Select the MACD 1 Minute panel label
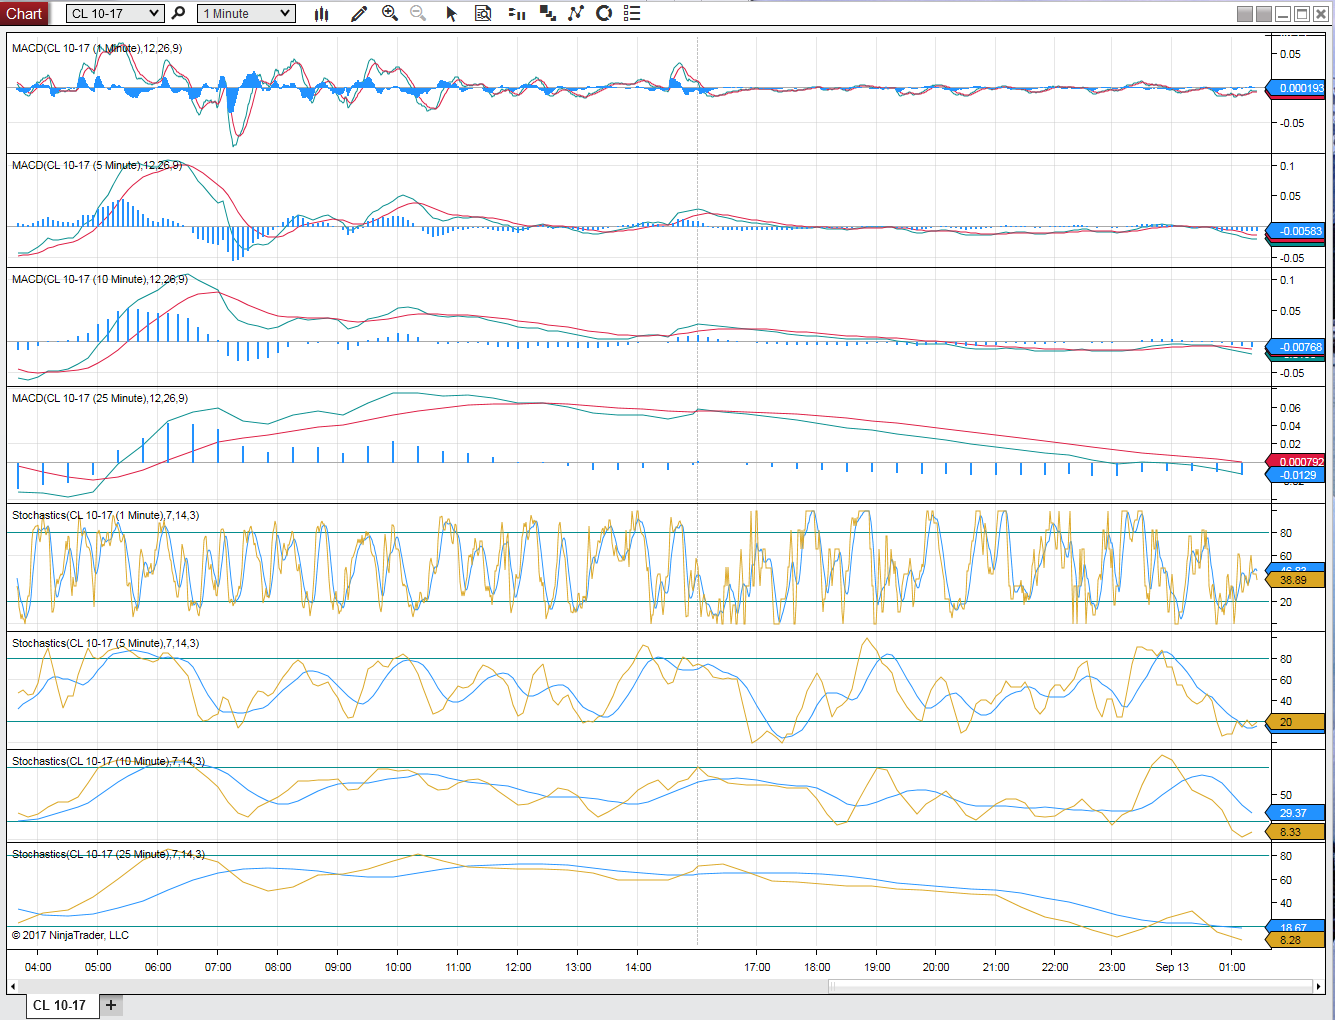 [97, 48]
